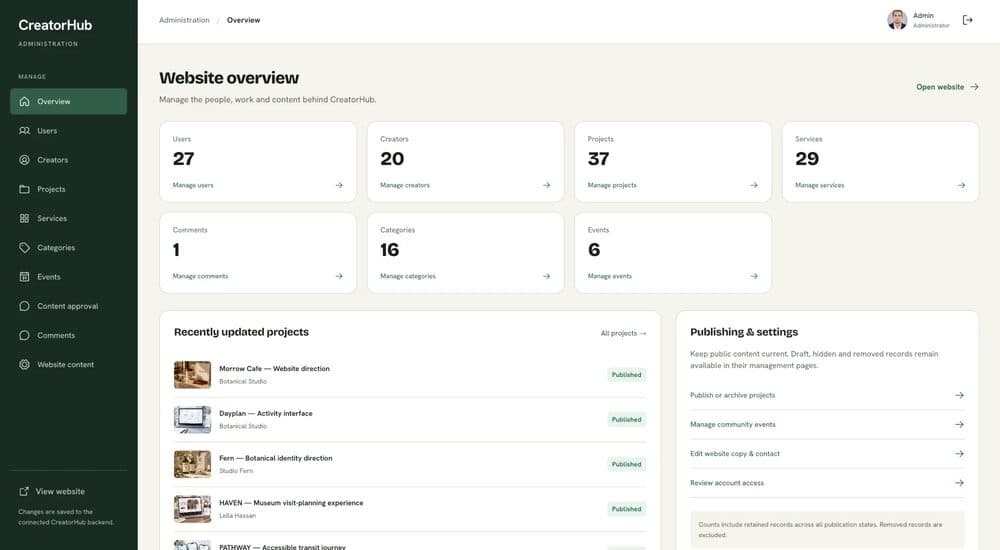Click Published badge on HAVEN row
This screenshot has height=550, width=1000.
[626, 509]
